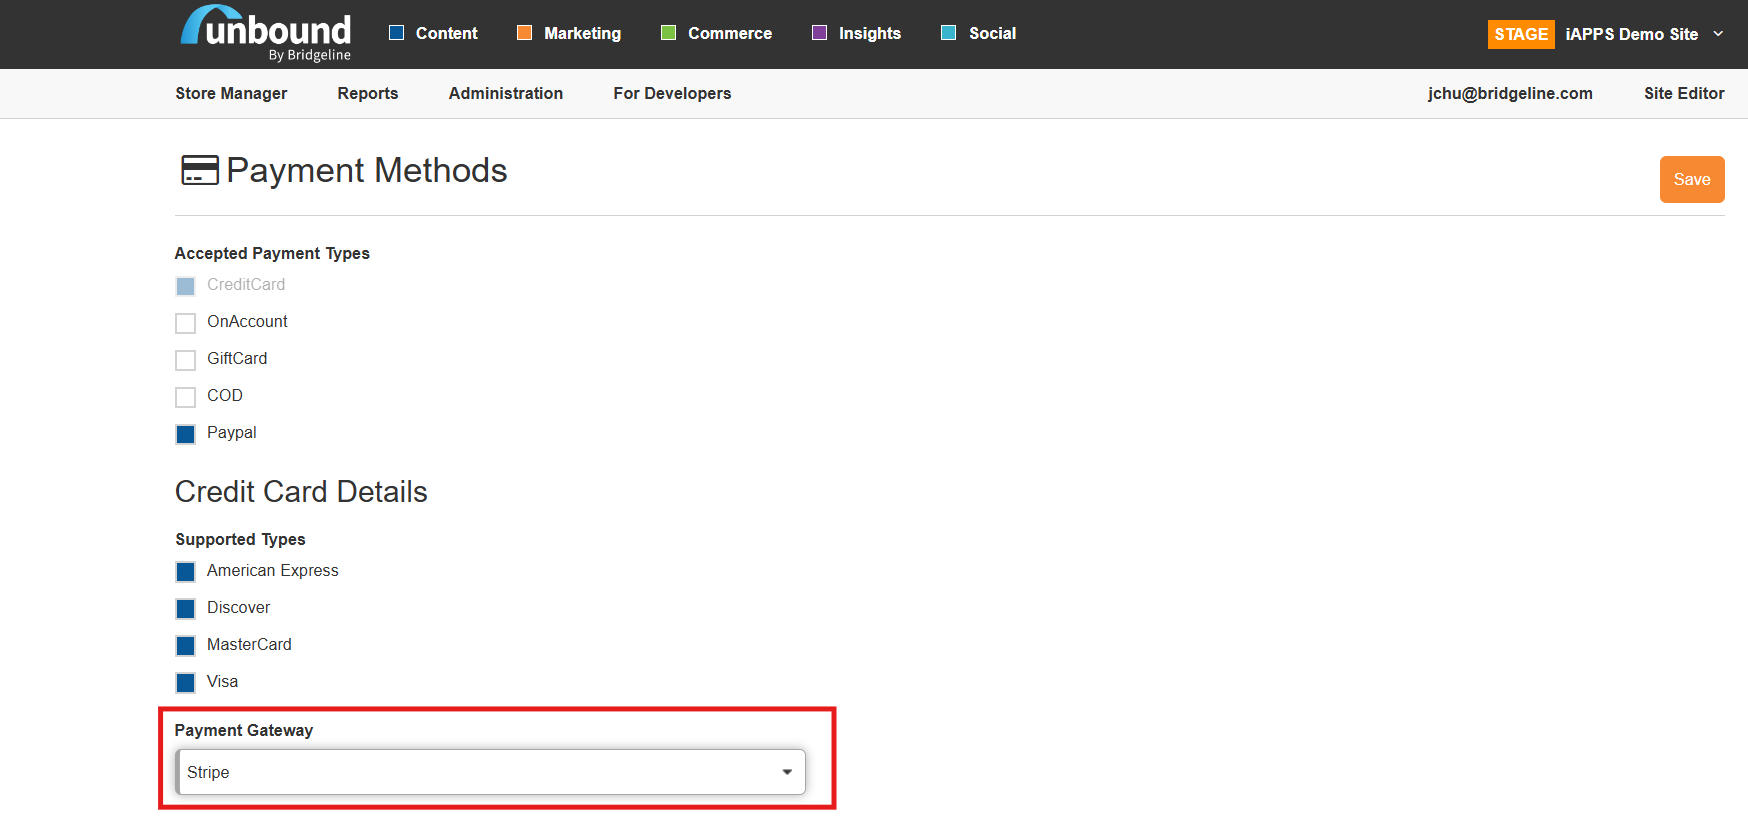Click the Payment Methods page heading

[367, 170]
